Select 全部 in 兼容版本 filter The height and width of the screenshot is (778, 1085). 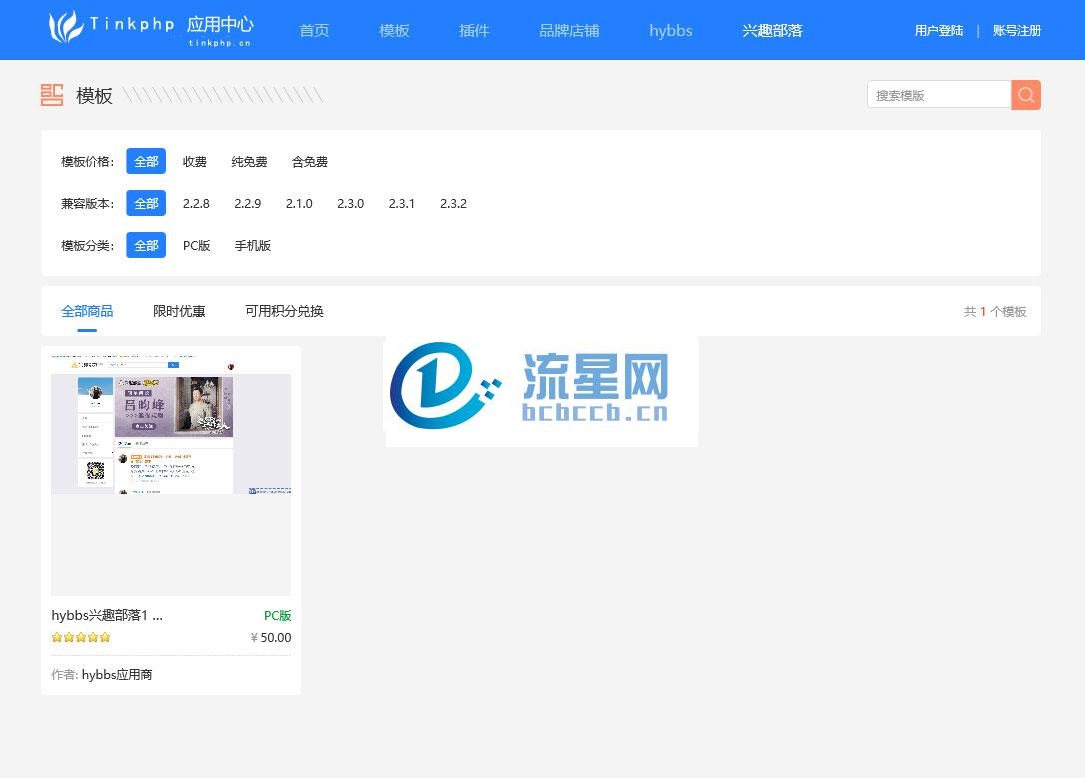pyautogui.click(x=146, y=203)
